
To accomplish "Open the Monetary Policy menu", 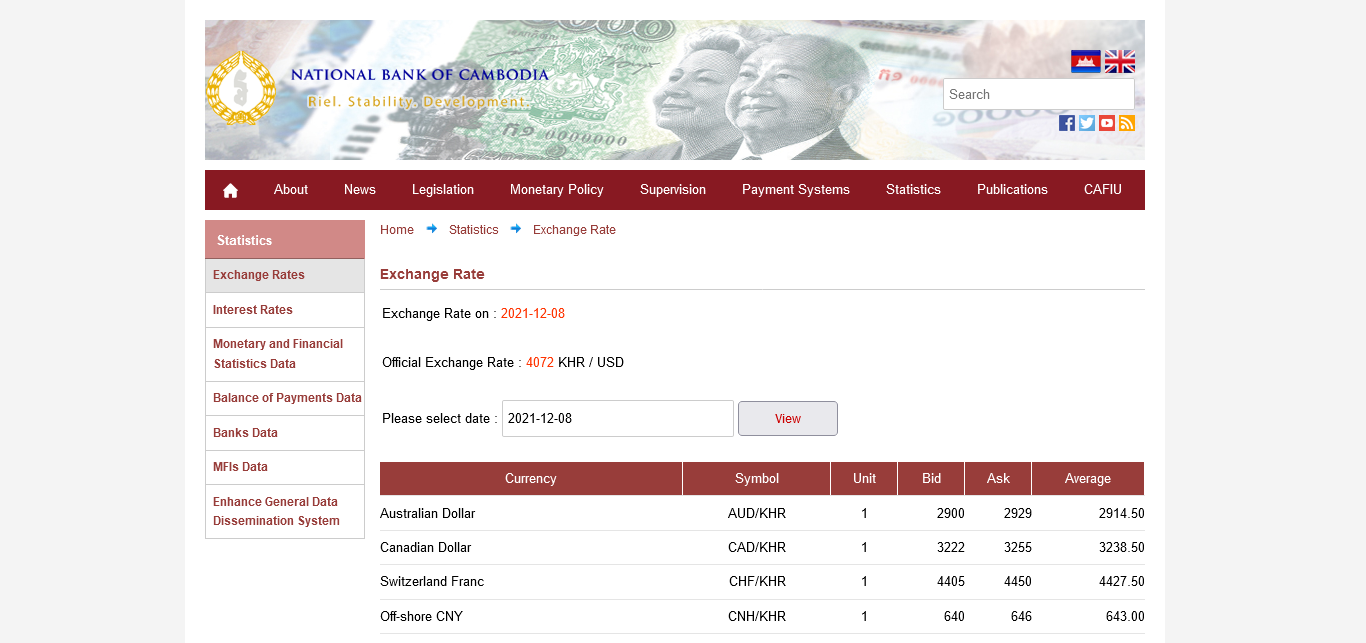I will (556, 190).
